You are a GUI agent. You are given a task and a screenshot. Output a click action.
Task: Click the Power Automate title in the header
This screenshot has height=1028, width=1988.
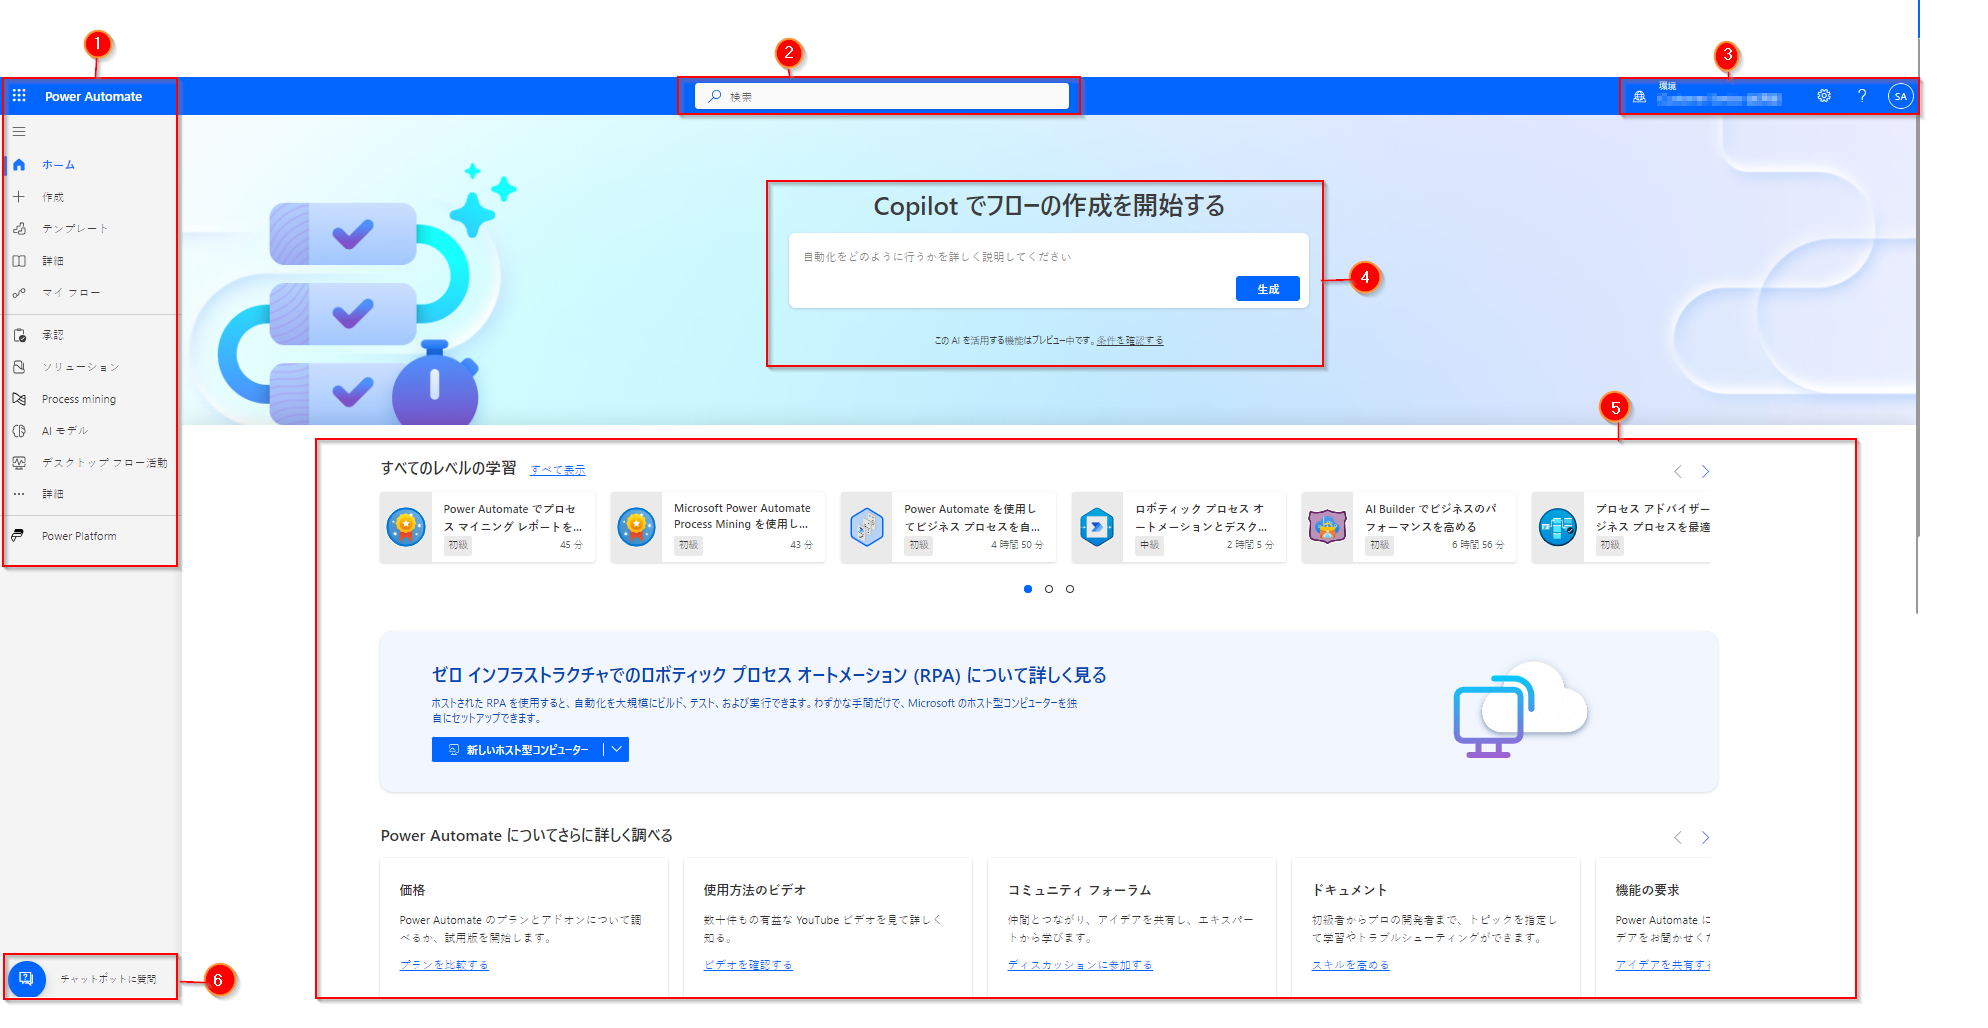coord(93,96)
